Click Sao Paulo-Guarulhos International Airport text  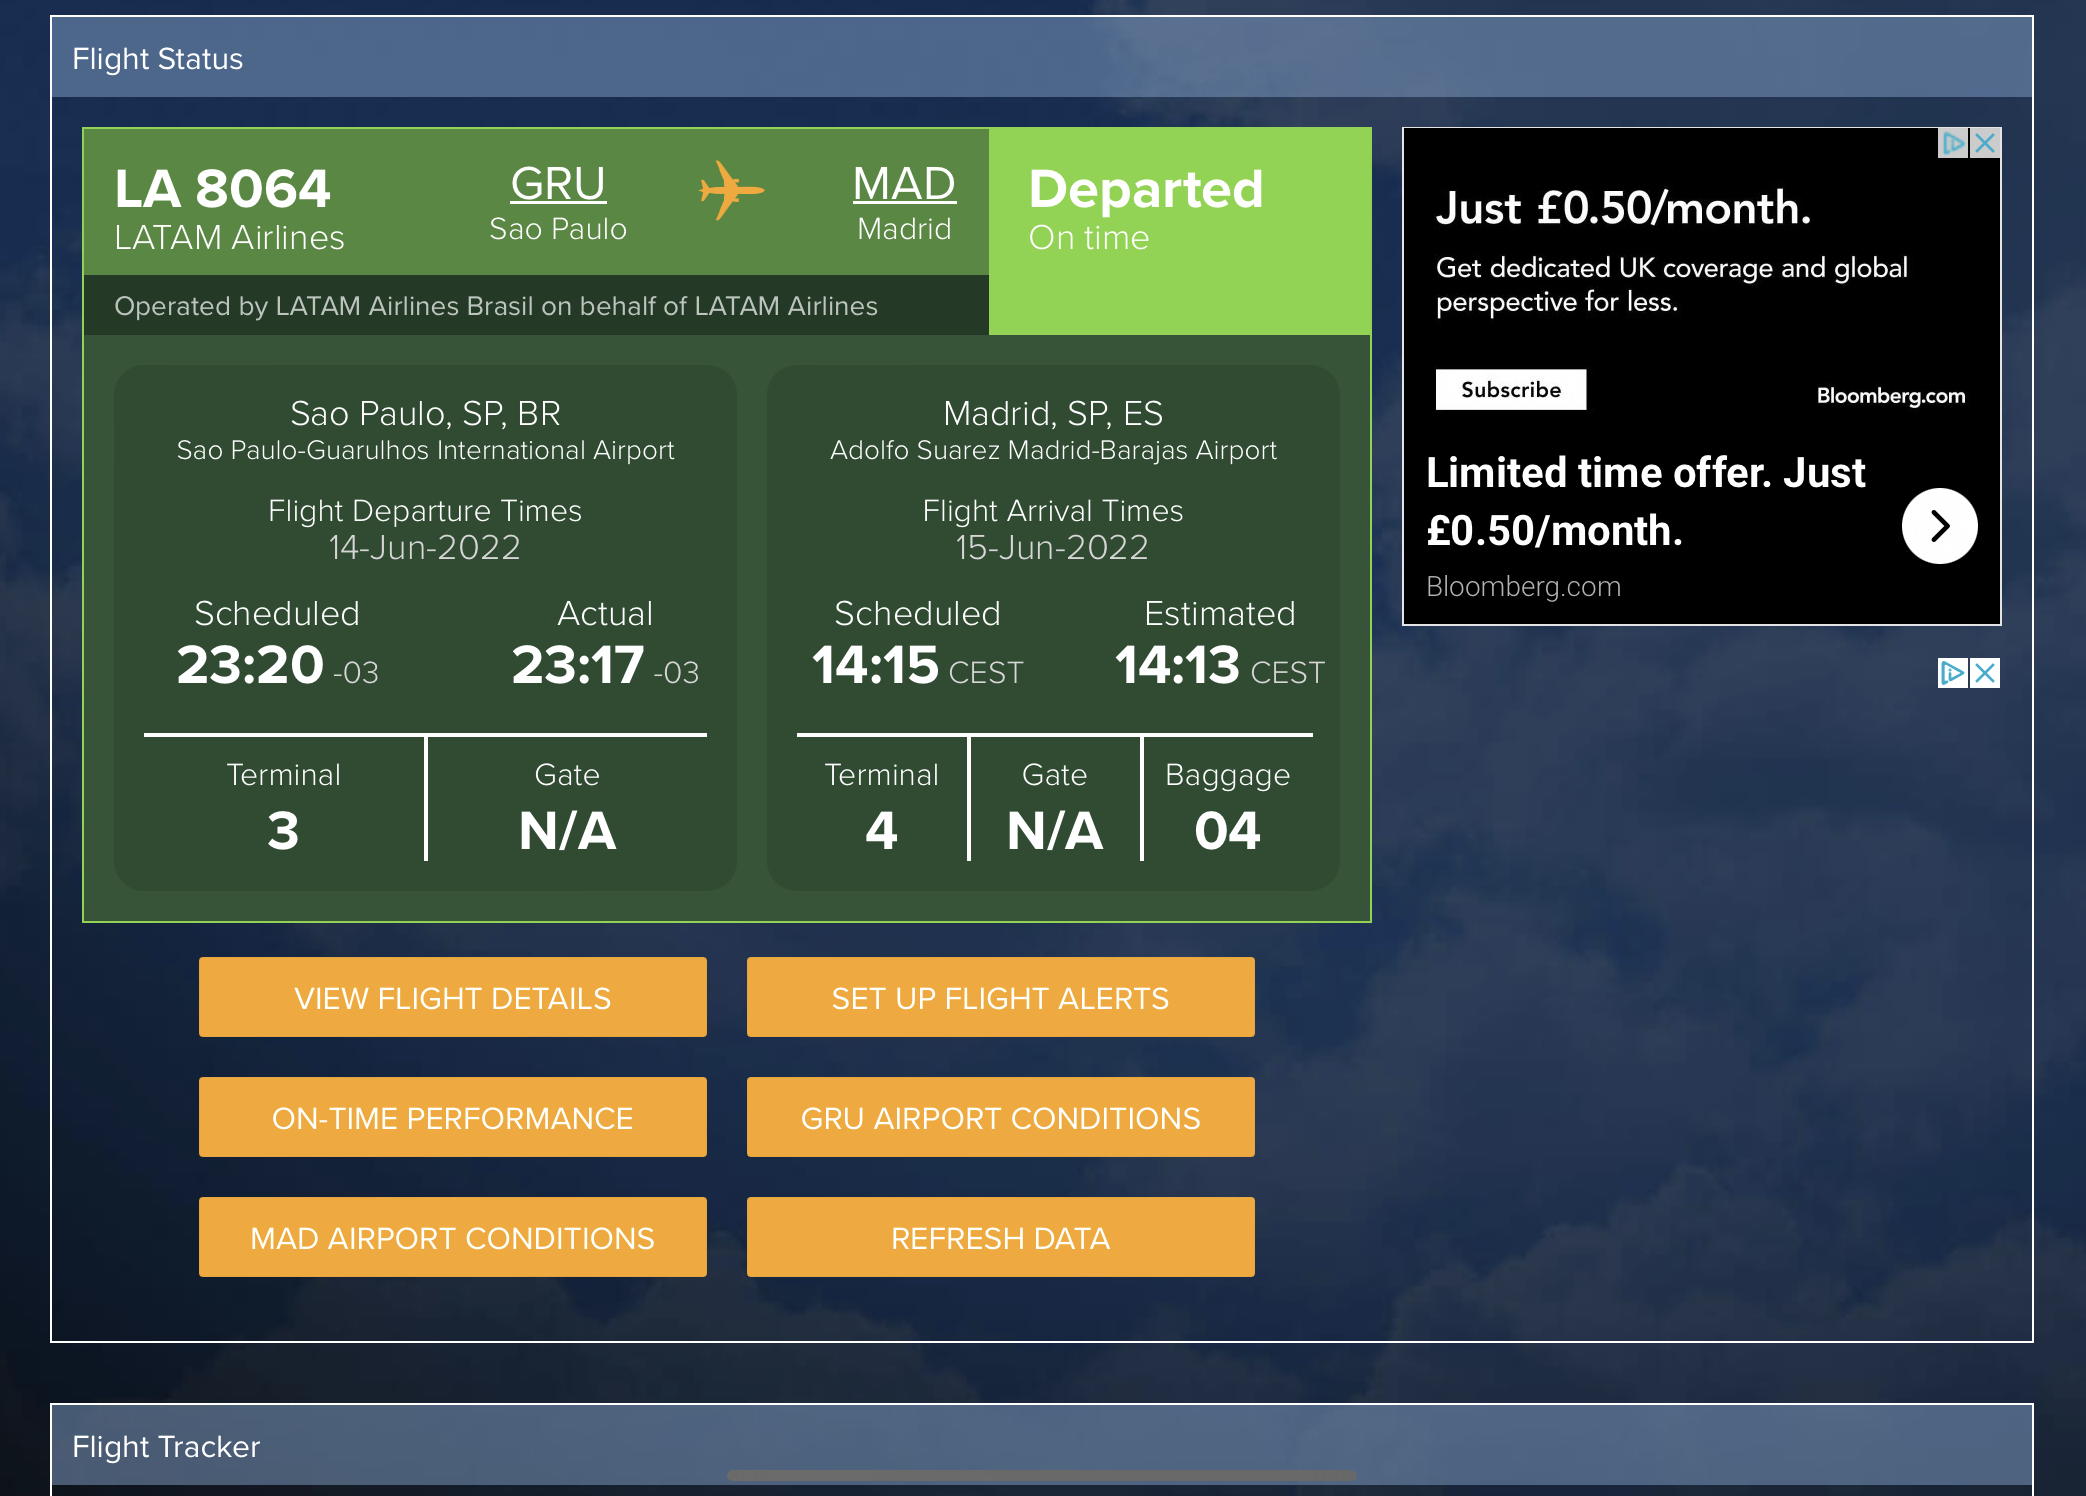(x=425, y=450)
